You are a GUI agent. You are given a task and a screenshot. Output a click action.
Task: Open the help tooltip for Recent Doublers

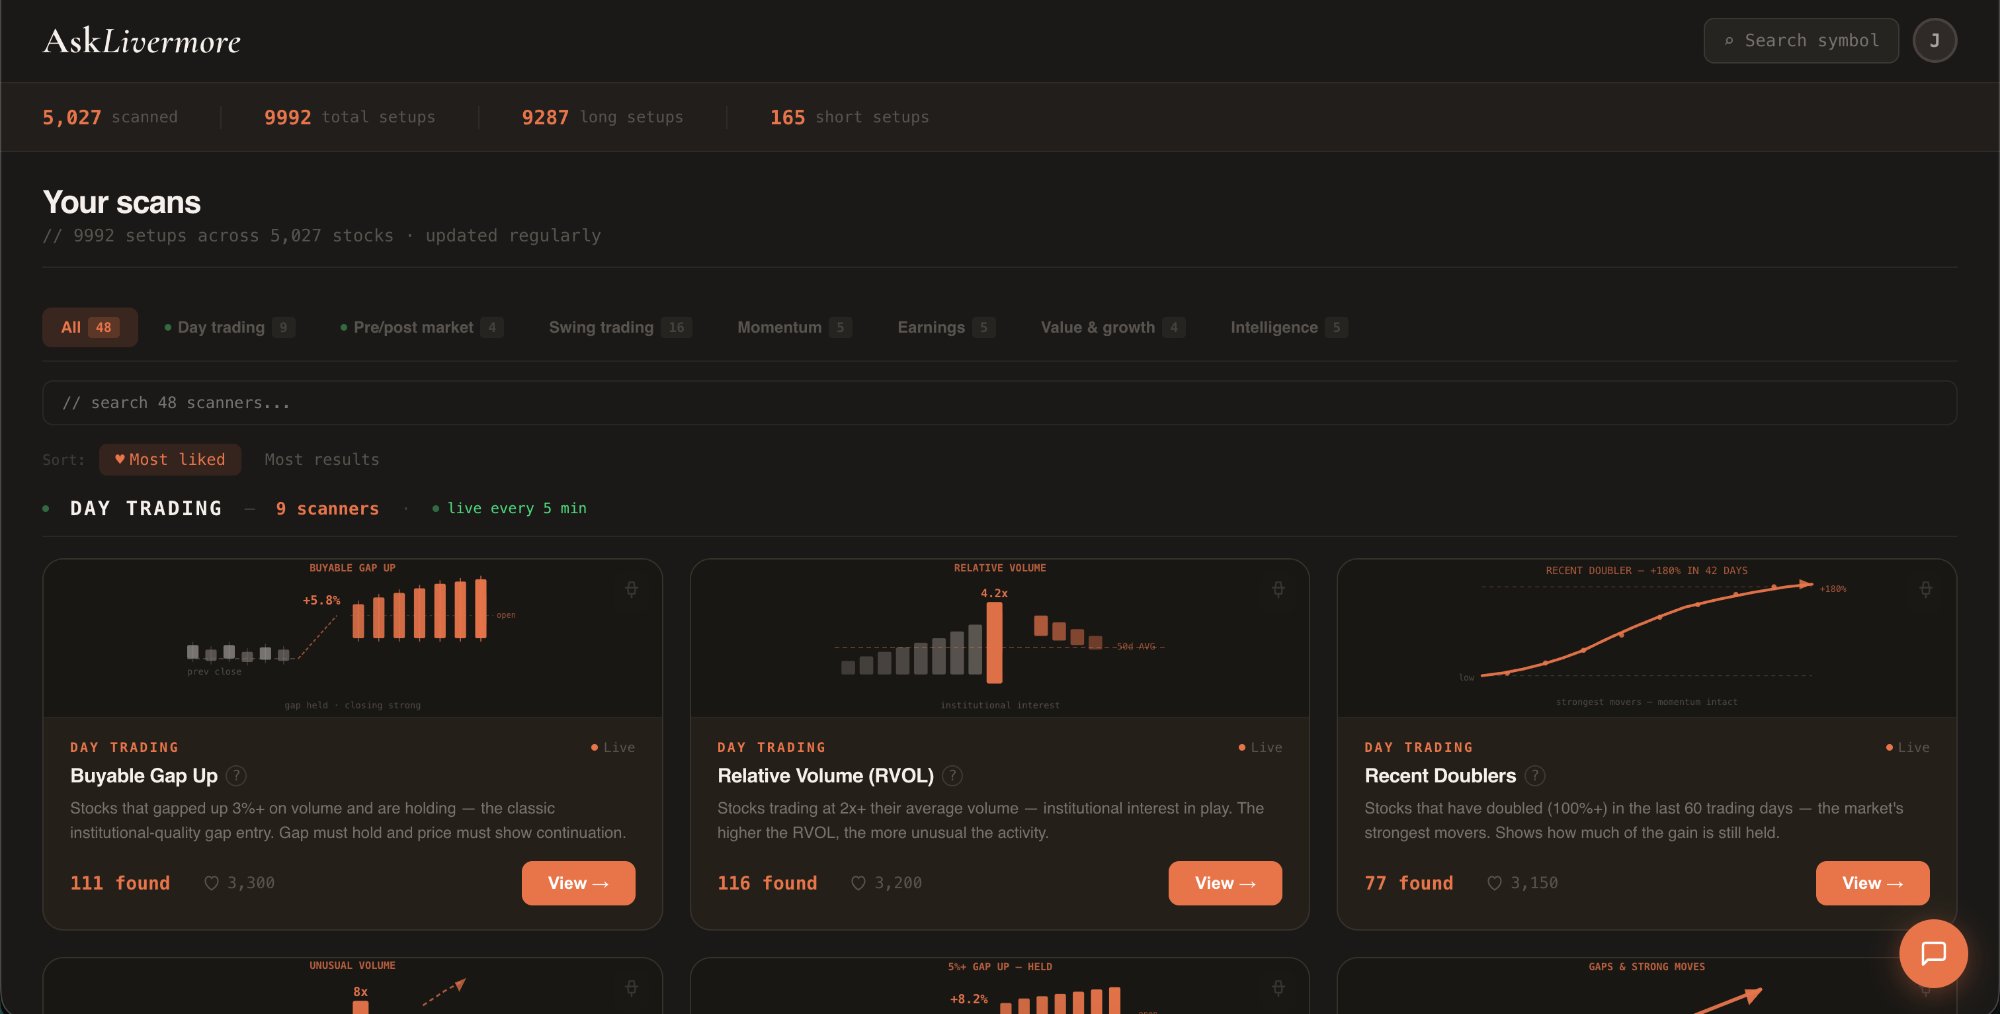[x=1534, y=776]
